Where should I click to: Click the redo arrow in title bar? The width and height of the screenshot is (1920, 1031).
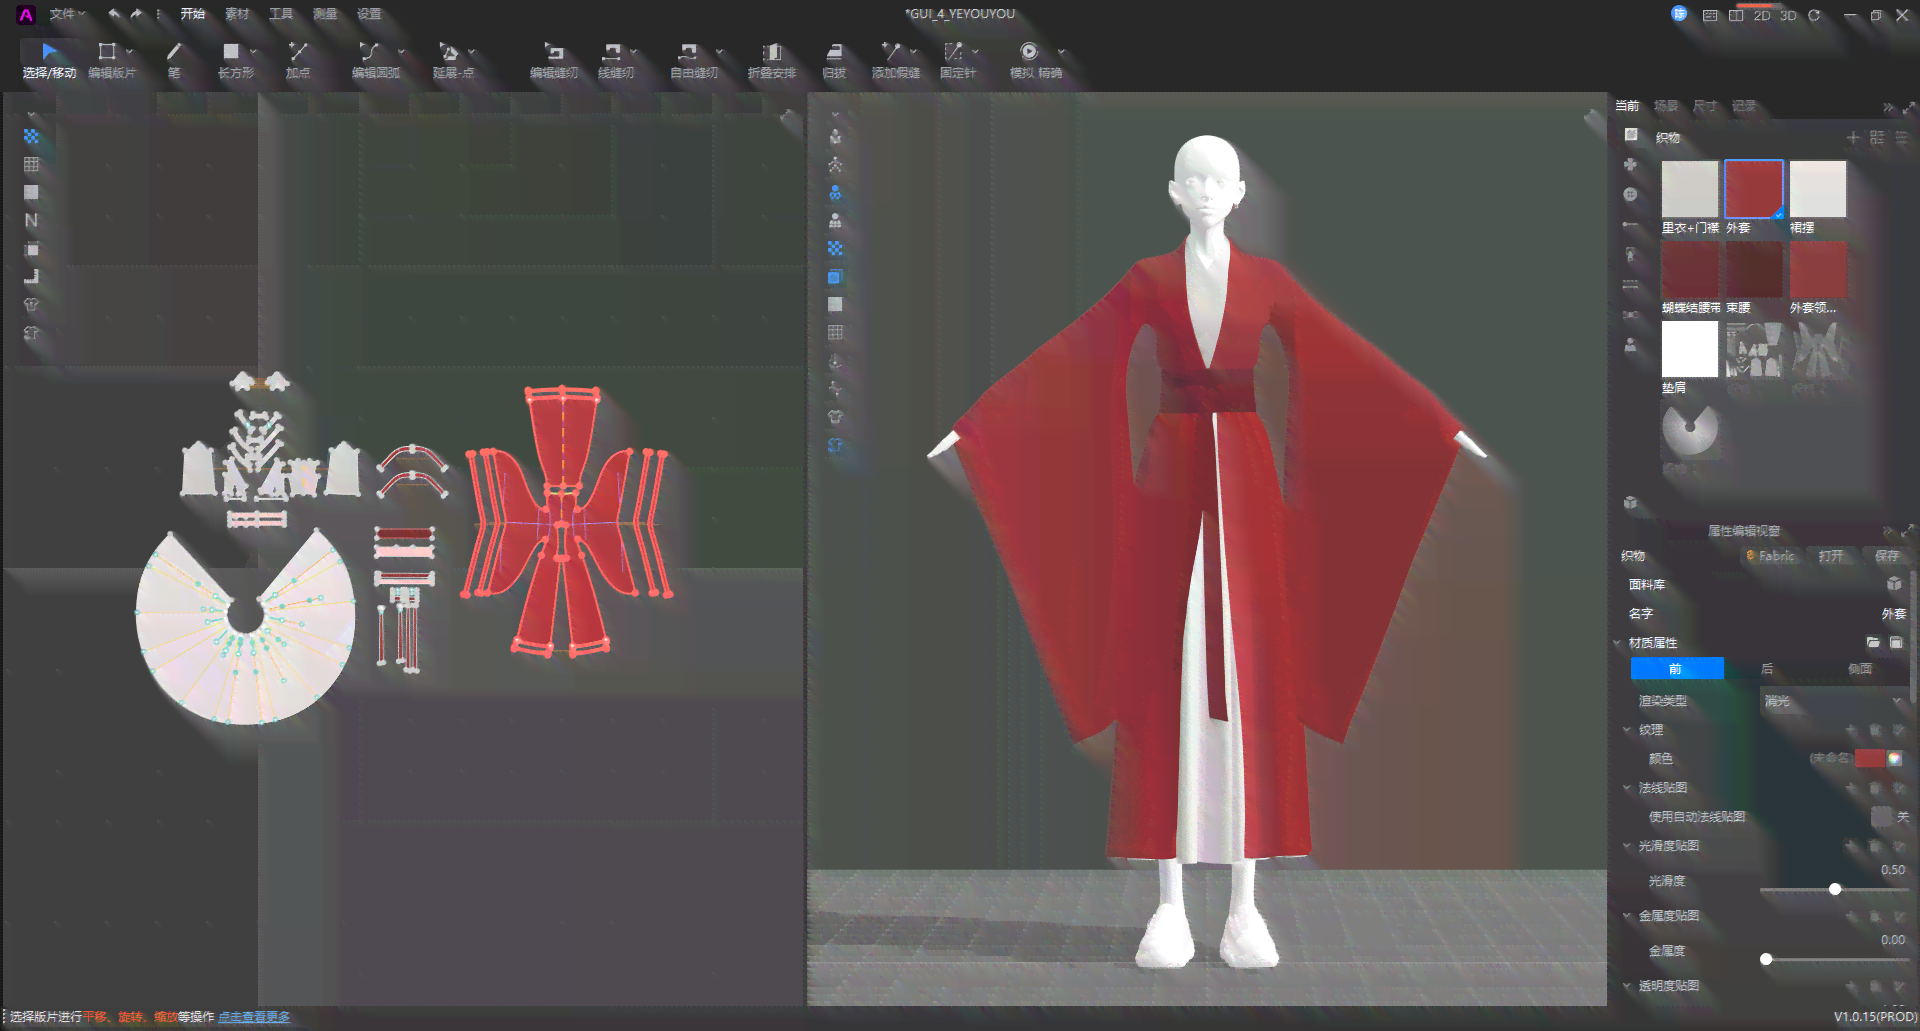click(x=137, y=14)
